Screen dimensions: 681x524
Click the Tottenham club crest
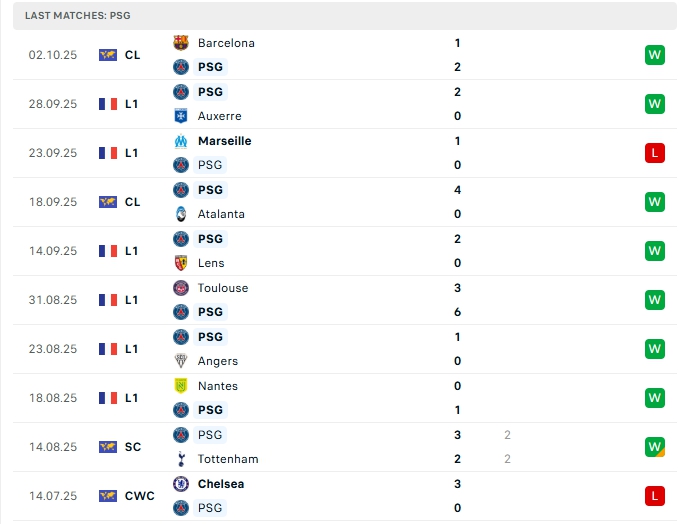click(181, 459)
